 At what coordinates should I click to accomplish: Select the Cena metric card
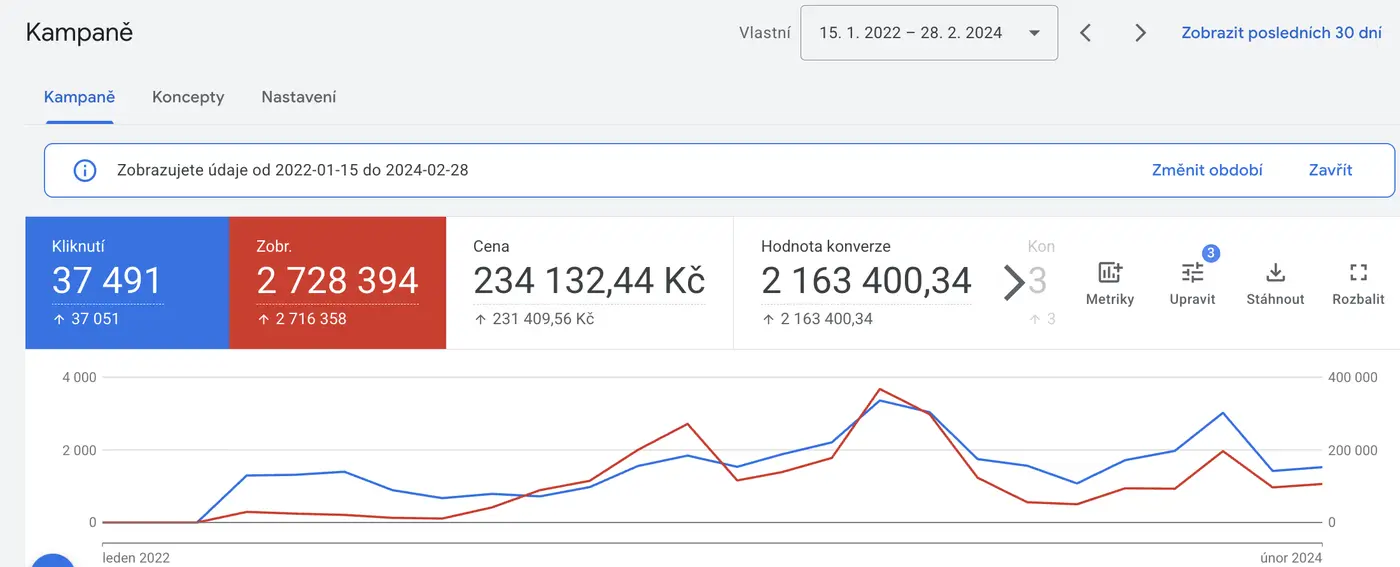tap(590, 283)
